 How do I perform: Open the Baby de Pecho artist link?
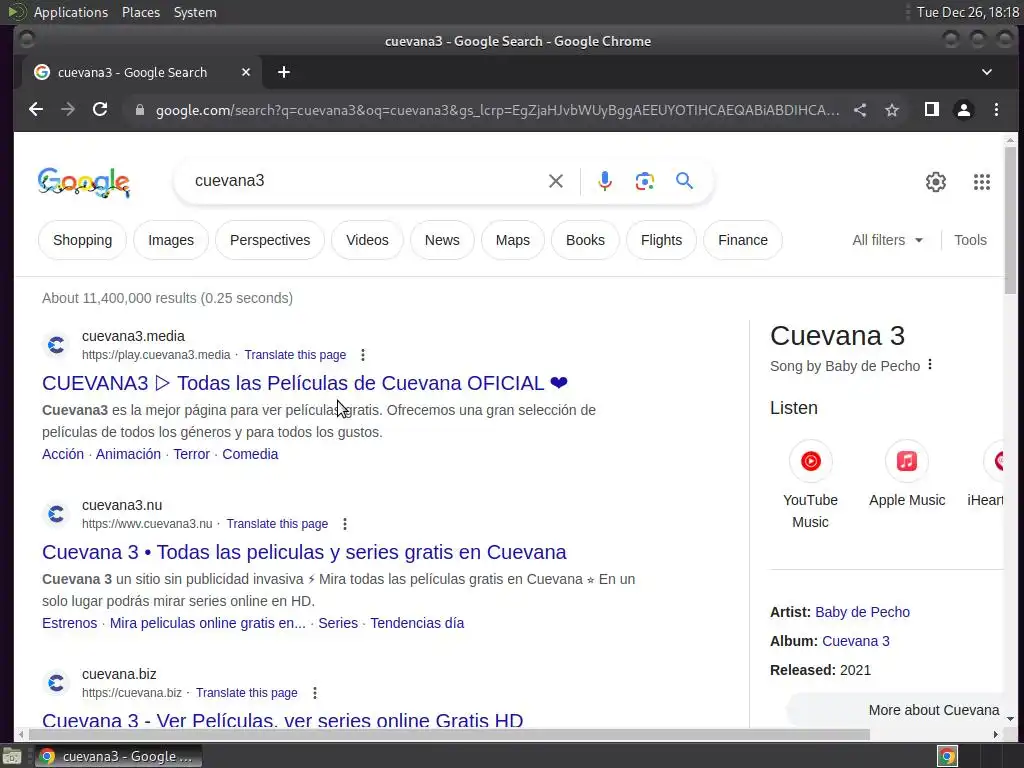click(x=862, y=613)
